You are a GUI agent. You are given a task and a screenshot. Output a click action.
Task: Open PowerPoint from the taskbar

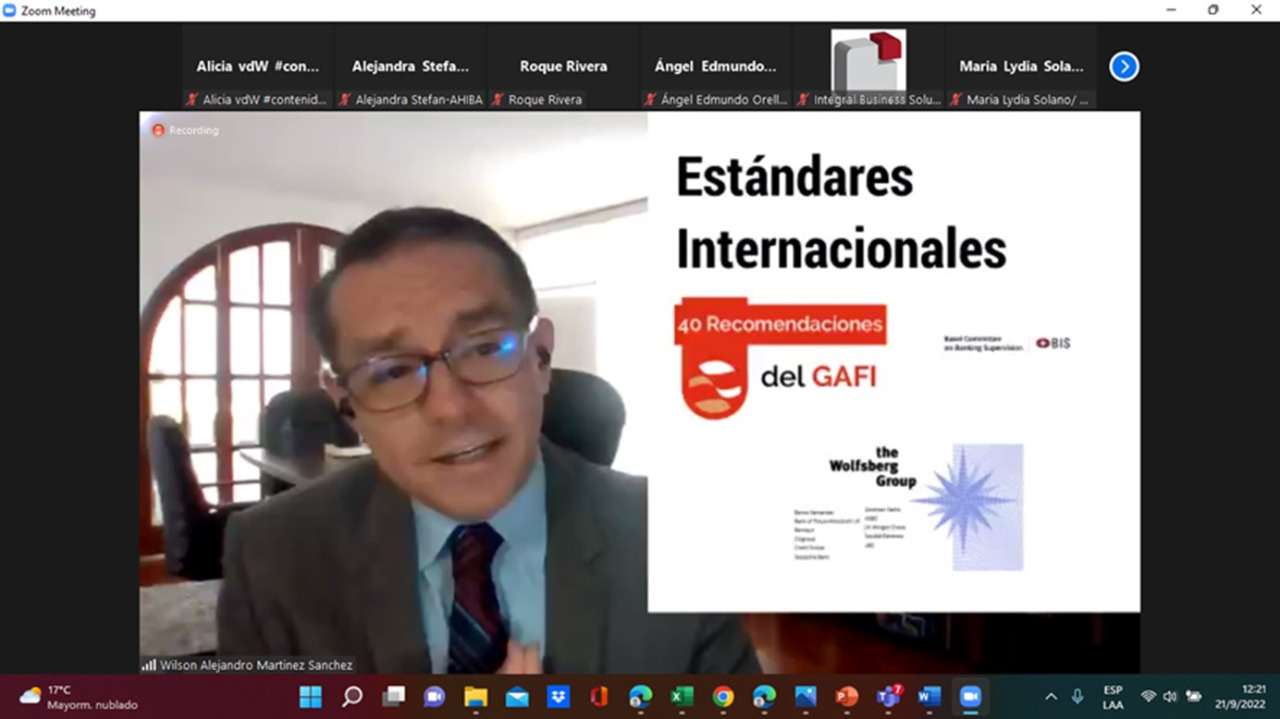(847, 697)
